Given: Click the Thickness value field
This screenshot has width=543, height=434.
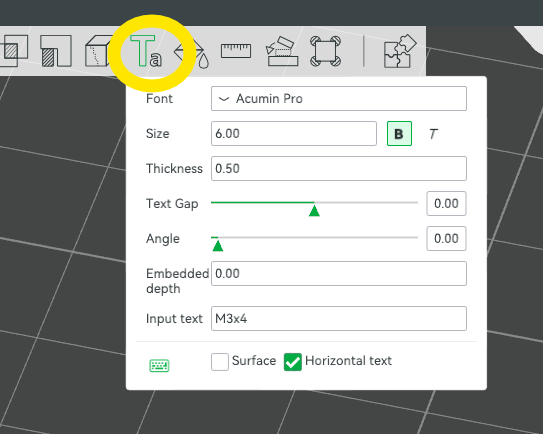Looking at the screenshot, I should pos(339,169).
